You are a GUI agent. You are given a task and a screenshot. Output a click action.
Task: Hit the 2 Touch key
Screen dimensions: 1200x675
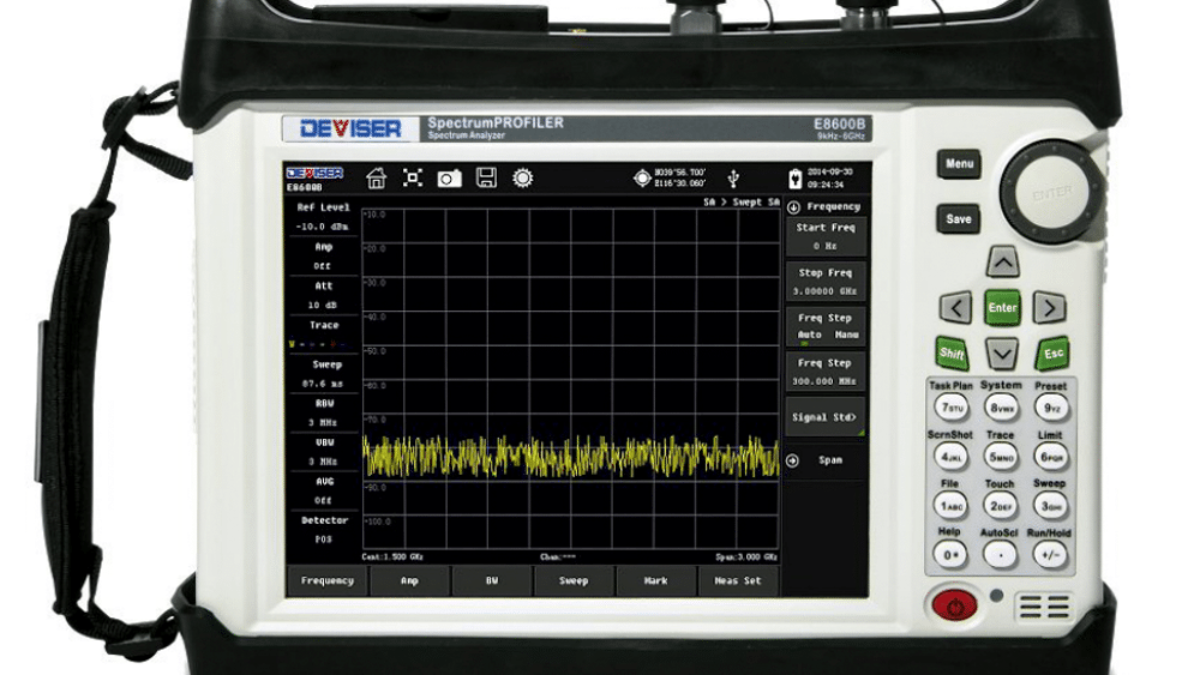[x=1000, y=506]
